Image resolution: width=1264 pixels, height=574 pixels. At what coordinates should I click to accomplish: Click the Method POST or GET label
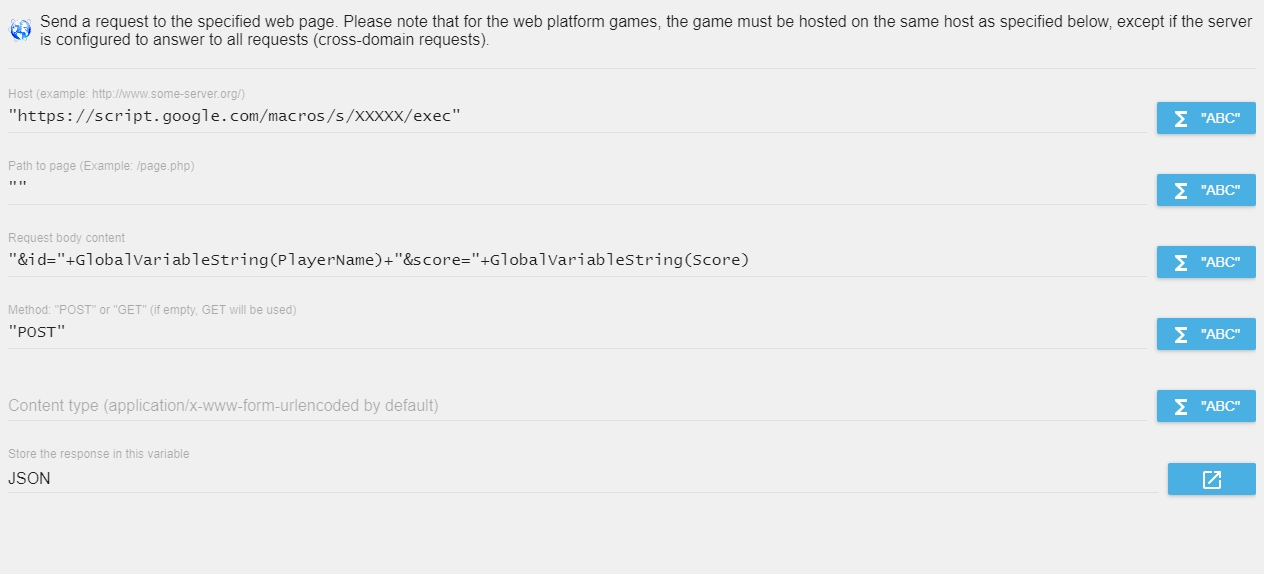(x=152, y=310)
